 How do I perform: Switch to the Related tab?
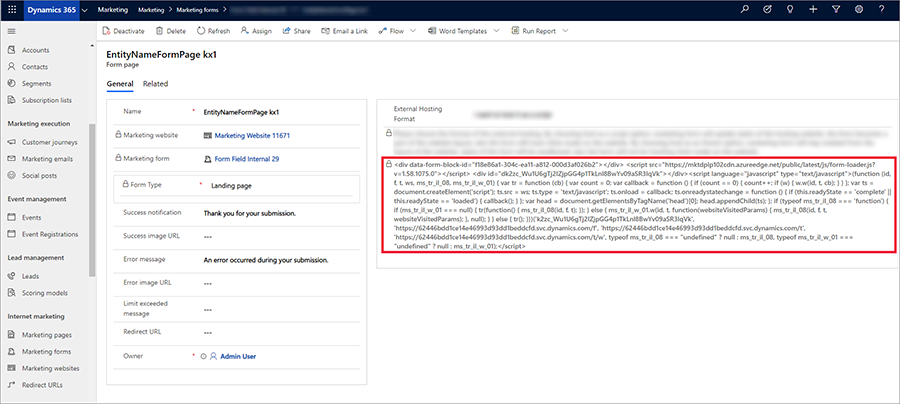pyautogui.click(x=156, y=84)
